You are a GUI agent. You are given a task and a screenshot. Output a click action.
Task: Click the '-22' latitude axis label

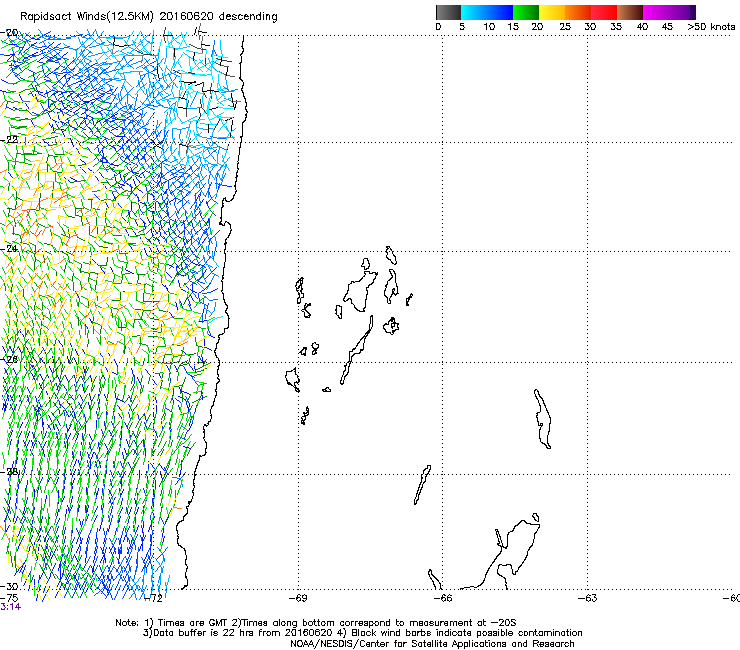[x=10, y=140]
